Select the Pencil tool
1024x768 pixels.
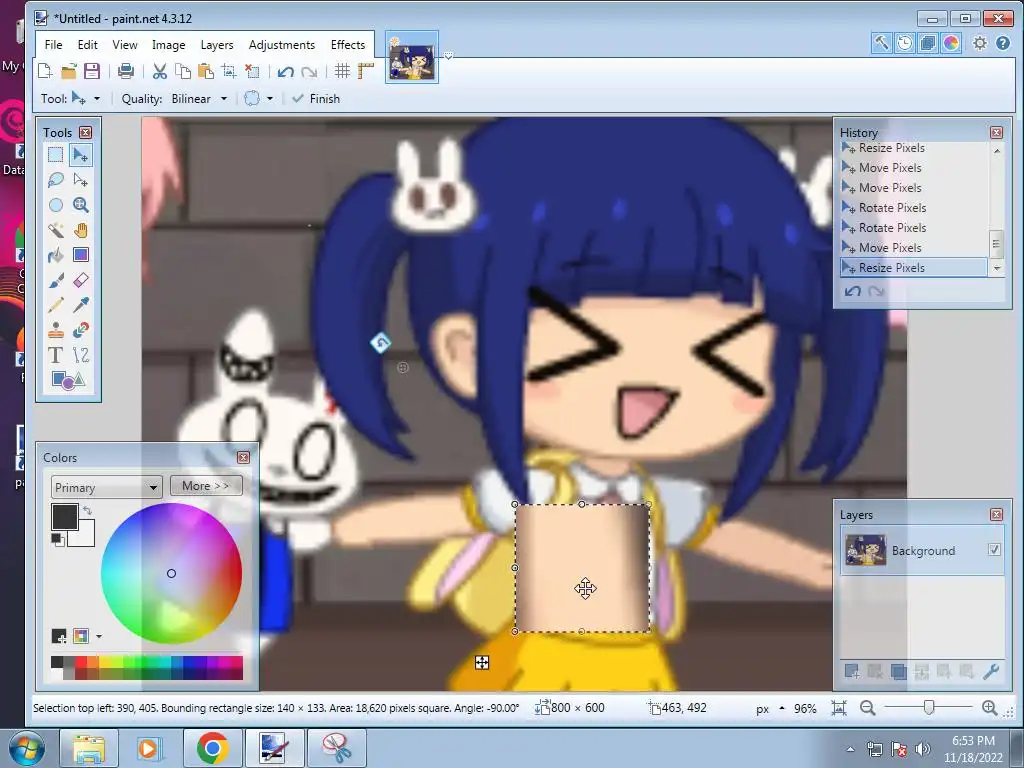coord(56,305)
